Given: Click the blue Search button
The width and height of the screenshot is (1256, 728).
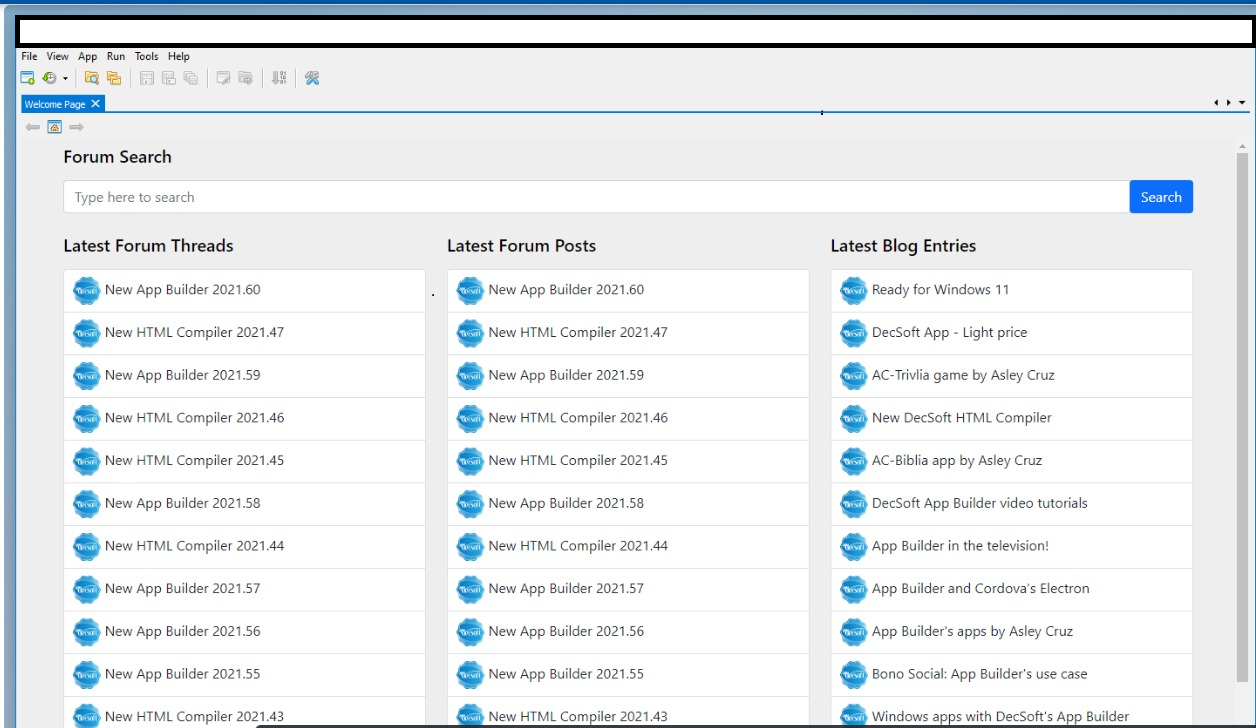Looking at the screenshot, I should 1161,197.
